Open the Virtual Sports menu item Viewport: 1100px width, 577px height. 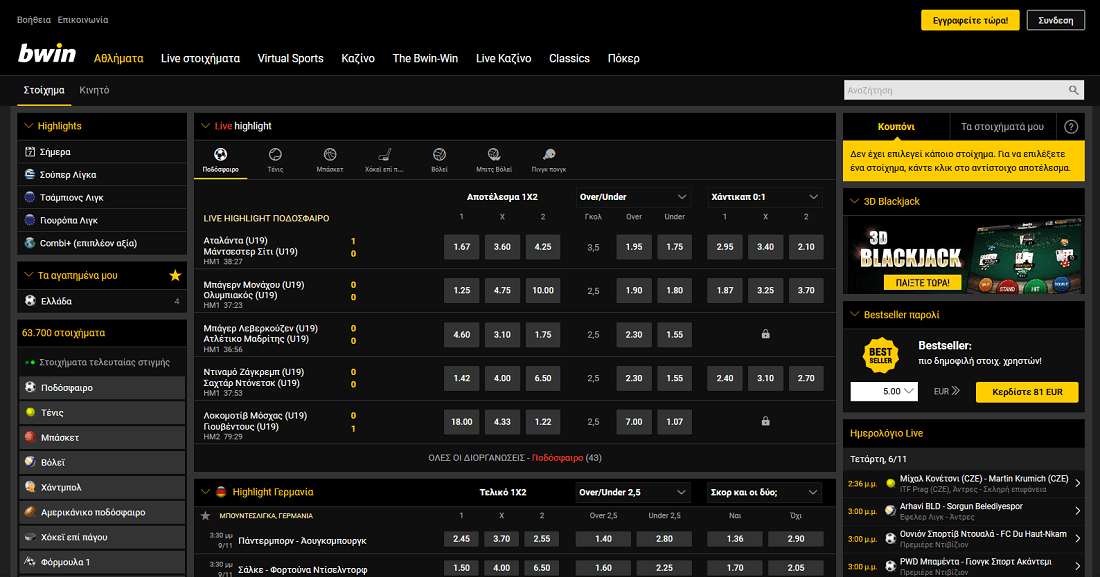[290, 58]
